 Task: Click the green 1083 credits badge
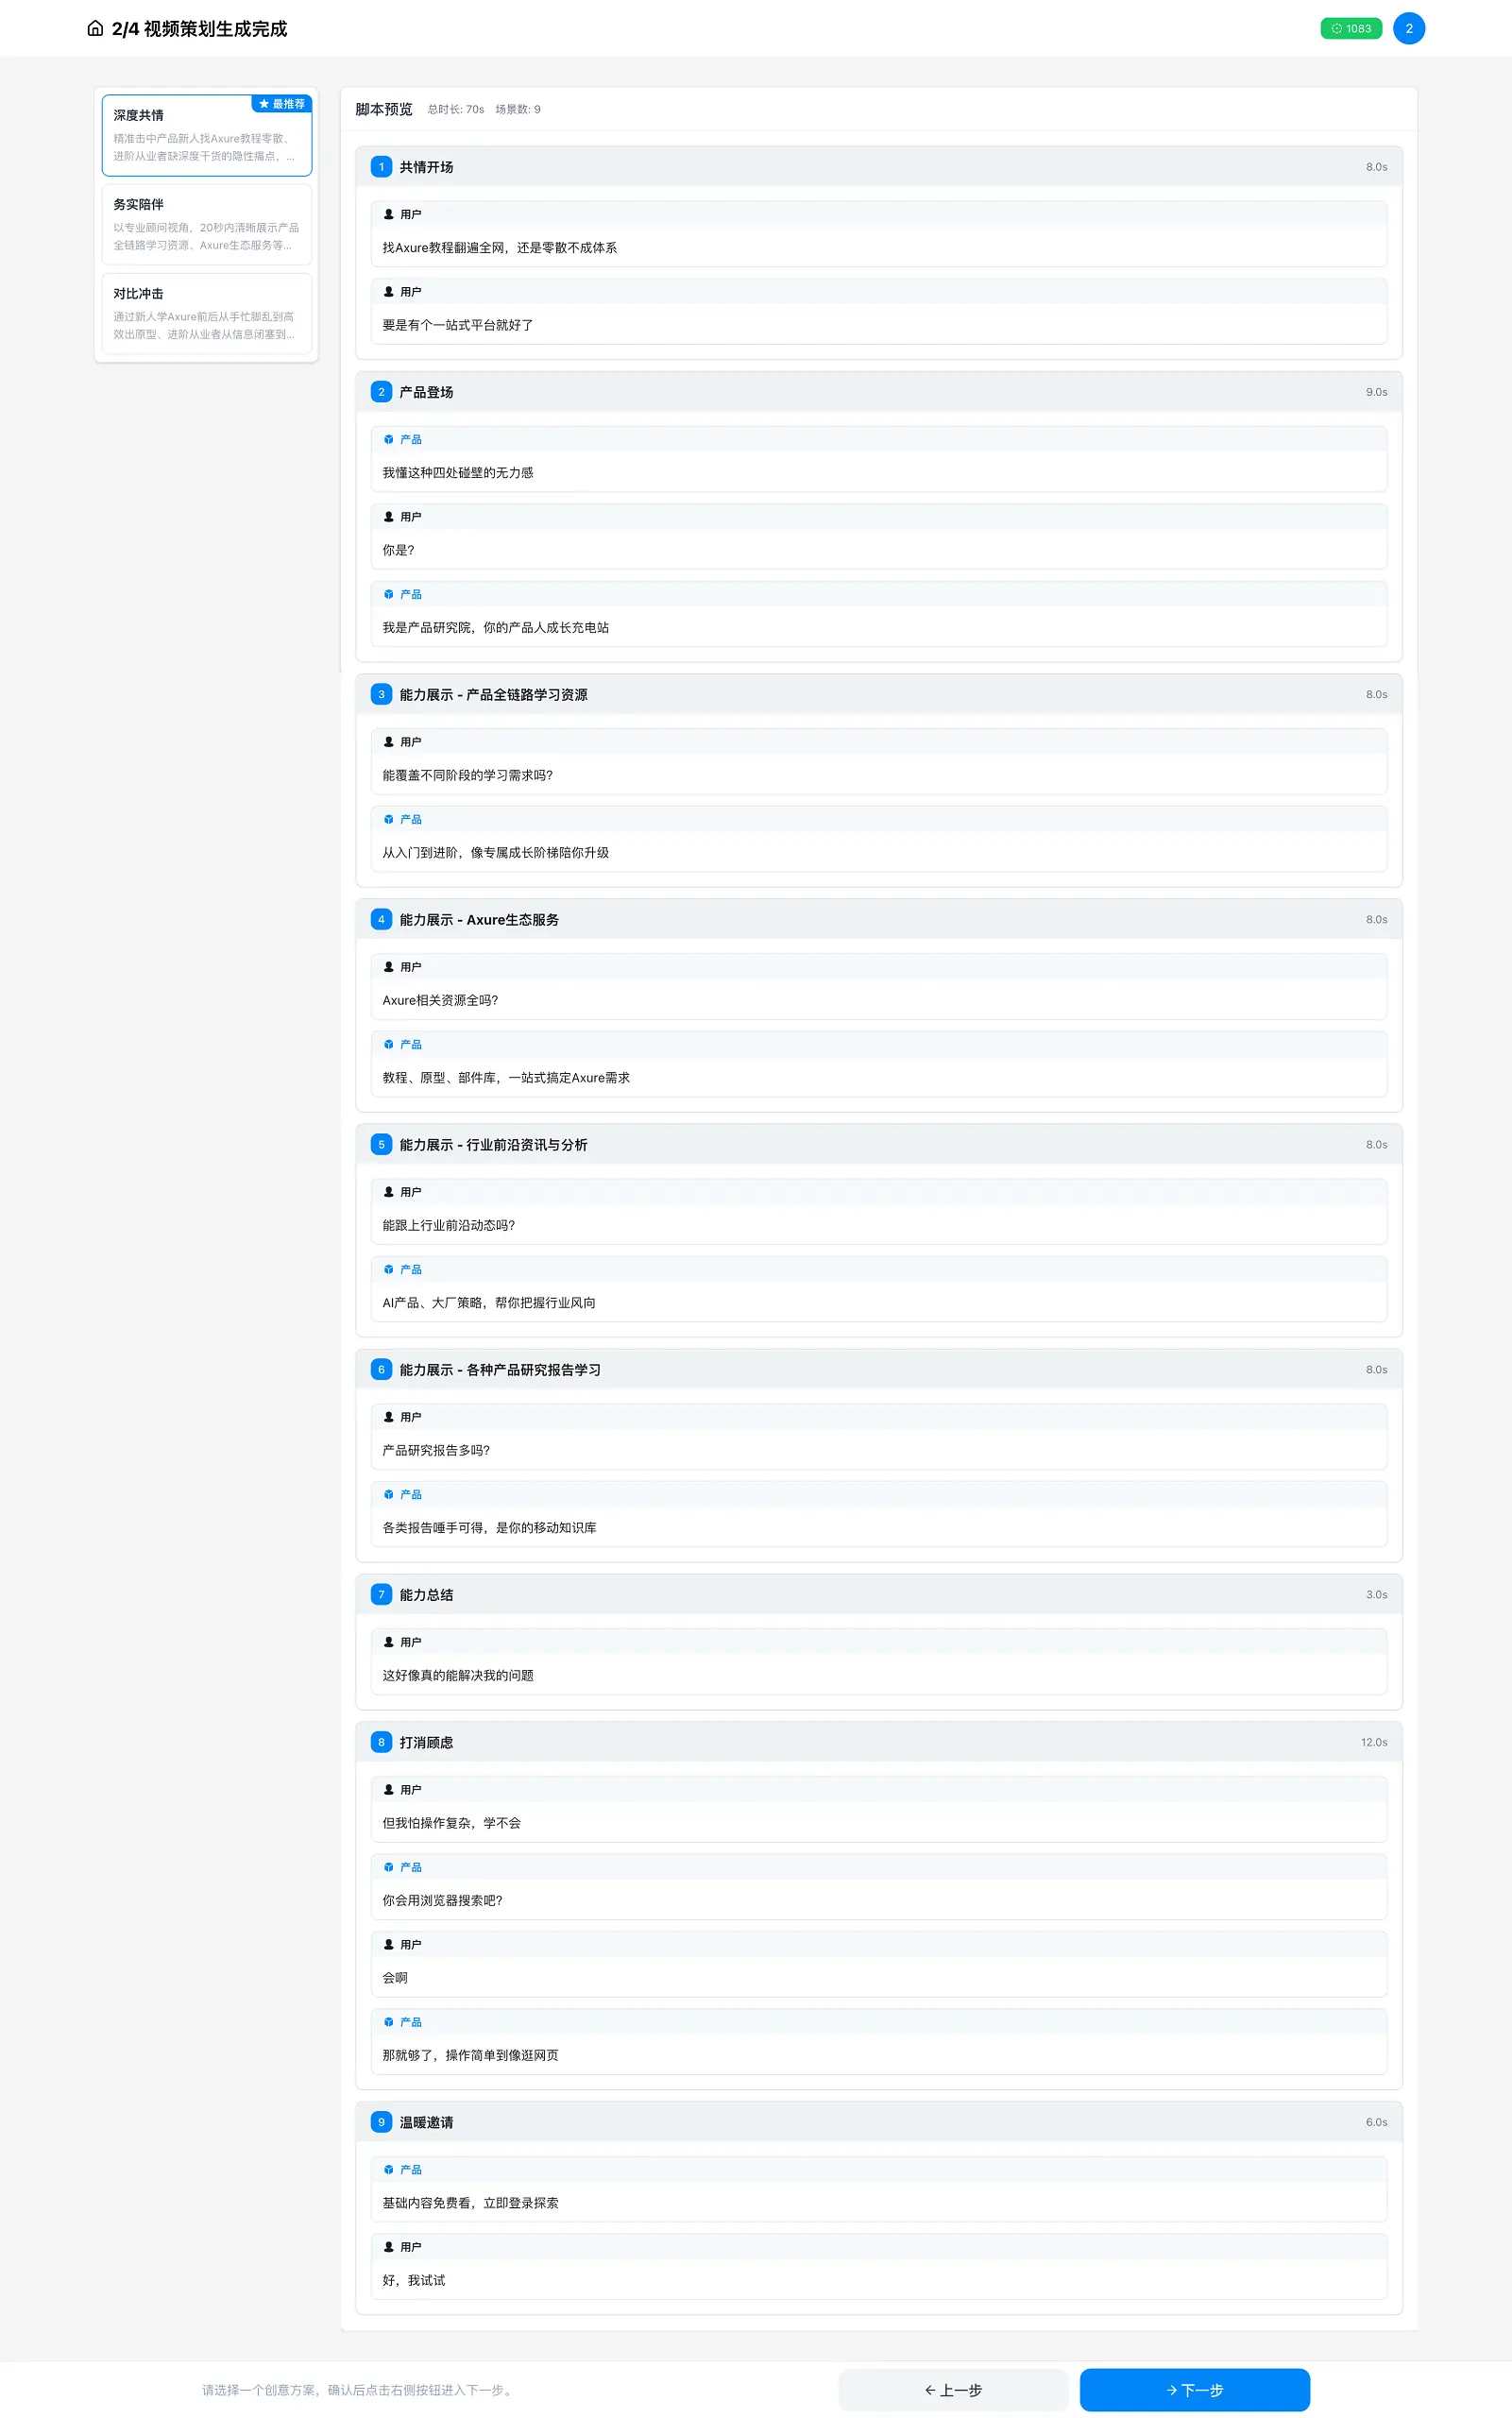click(1350, 28)
